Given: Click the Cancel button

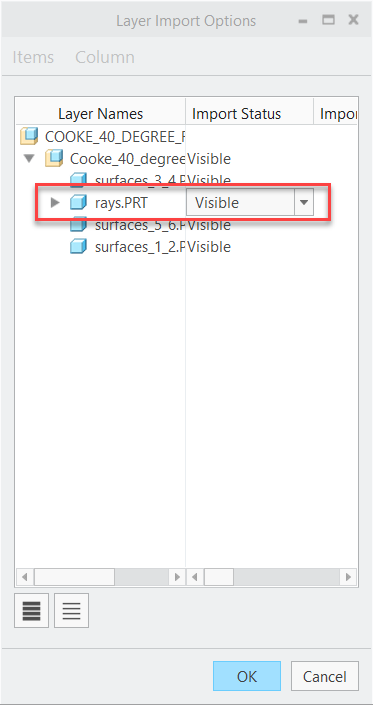Looking at the screenshot, I should click(x=325, y=676).
